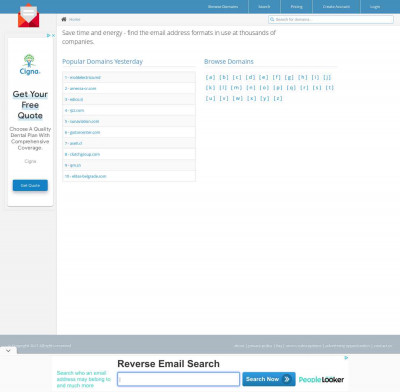
Task: Click the home icon in breadcrumb
Action: pos(64,19)
